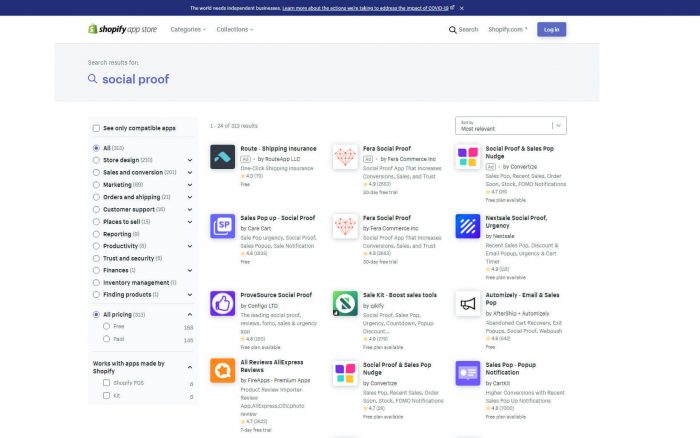The width and height of the screenshot is (700, 438).
Task: Open the Shopify app store logo
Action: pyautogui.click(x=122, y=29)
